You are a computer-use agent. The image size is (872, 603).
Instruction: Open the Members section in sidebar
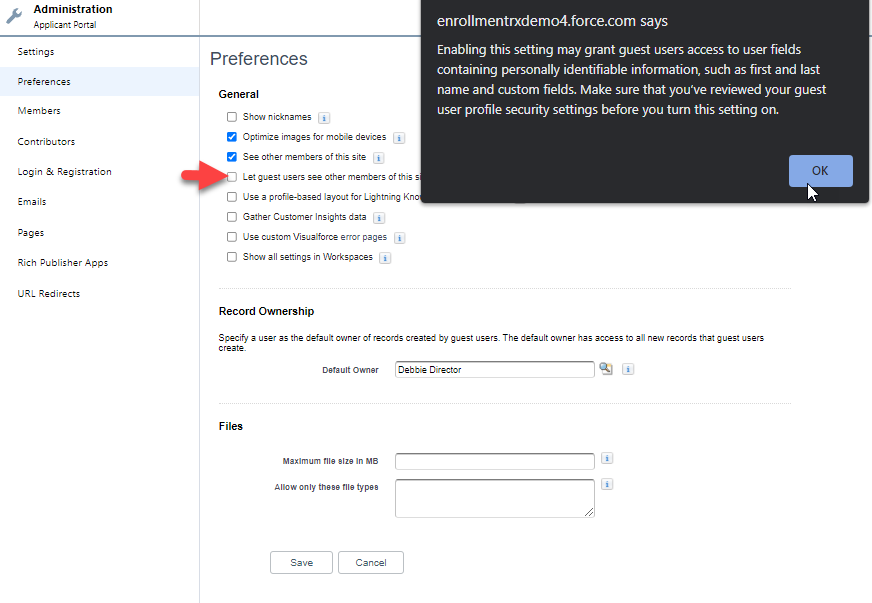coord(39,111)
